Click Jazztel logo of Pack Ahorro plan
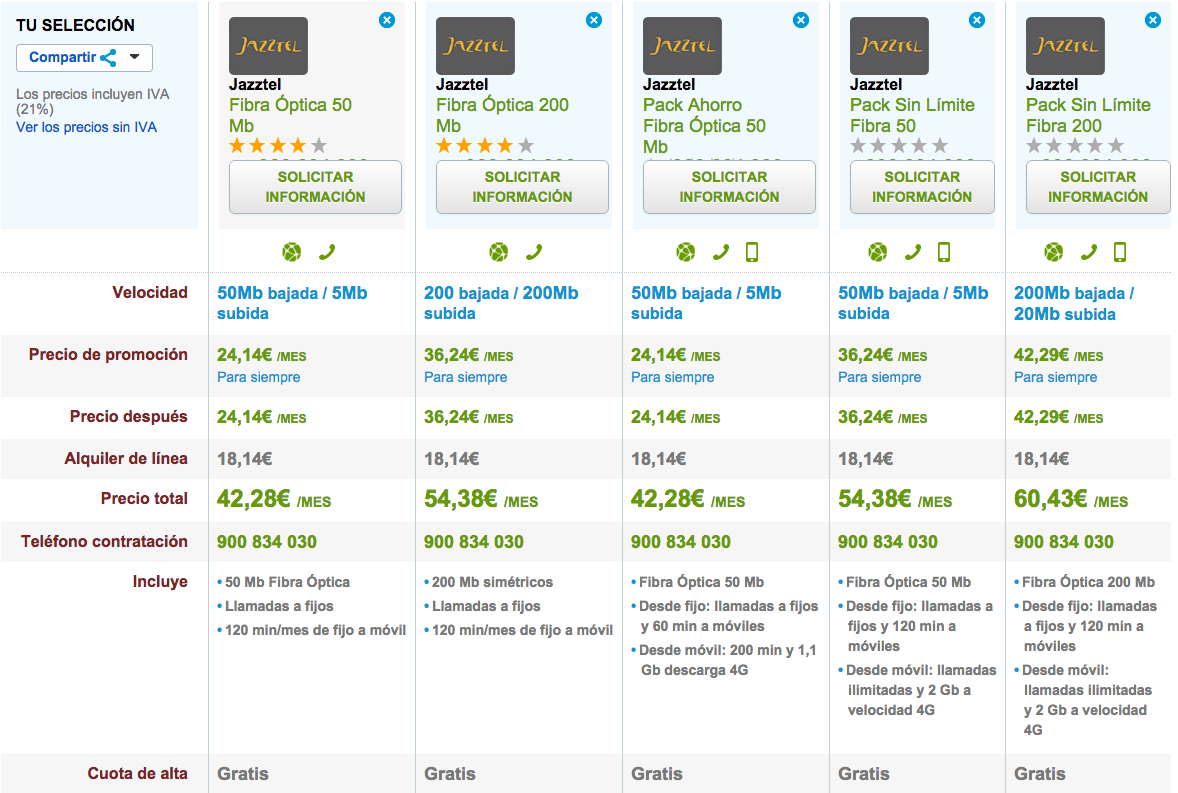The width and height of the screenshot is (1178, 793). click(x=682, y=46)
